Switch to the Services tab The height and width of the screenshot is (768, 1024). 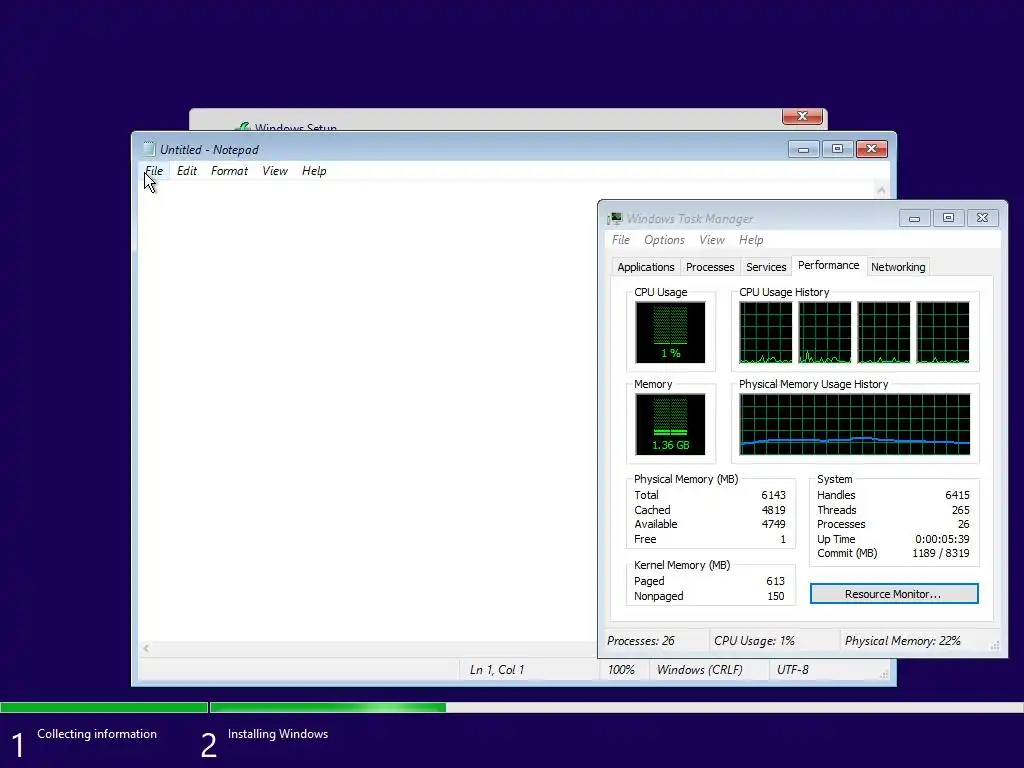tap(766, 267)
